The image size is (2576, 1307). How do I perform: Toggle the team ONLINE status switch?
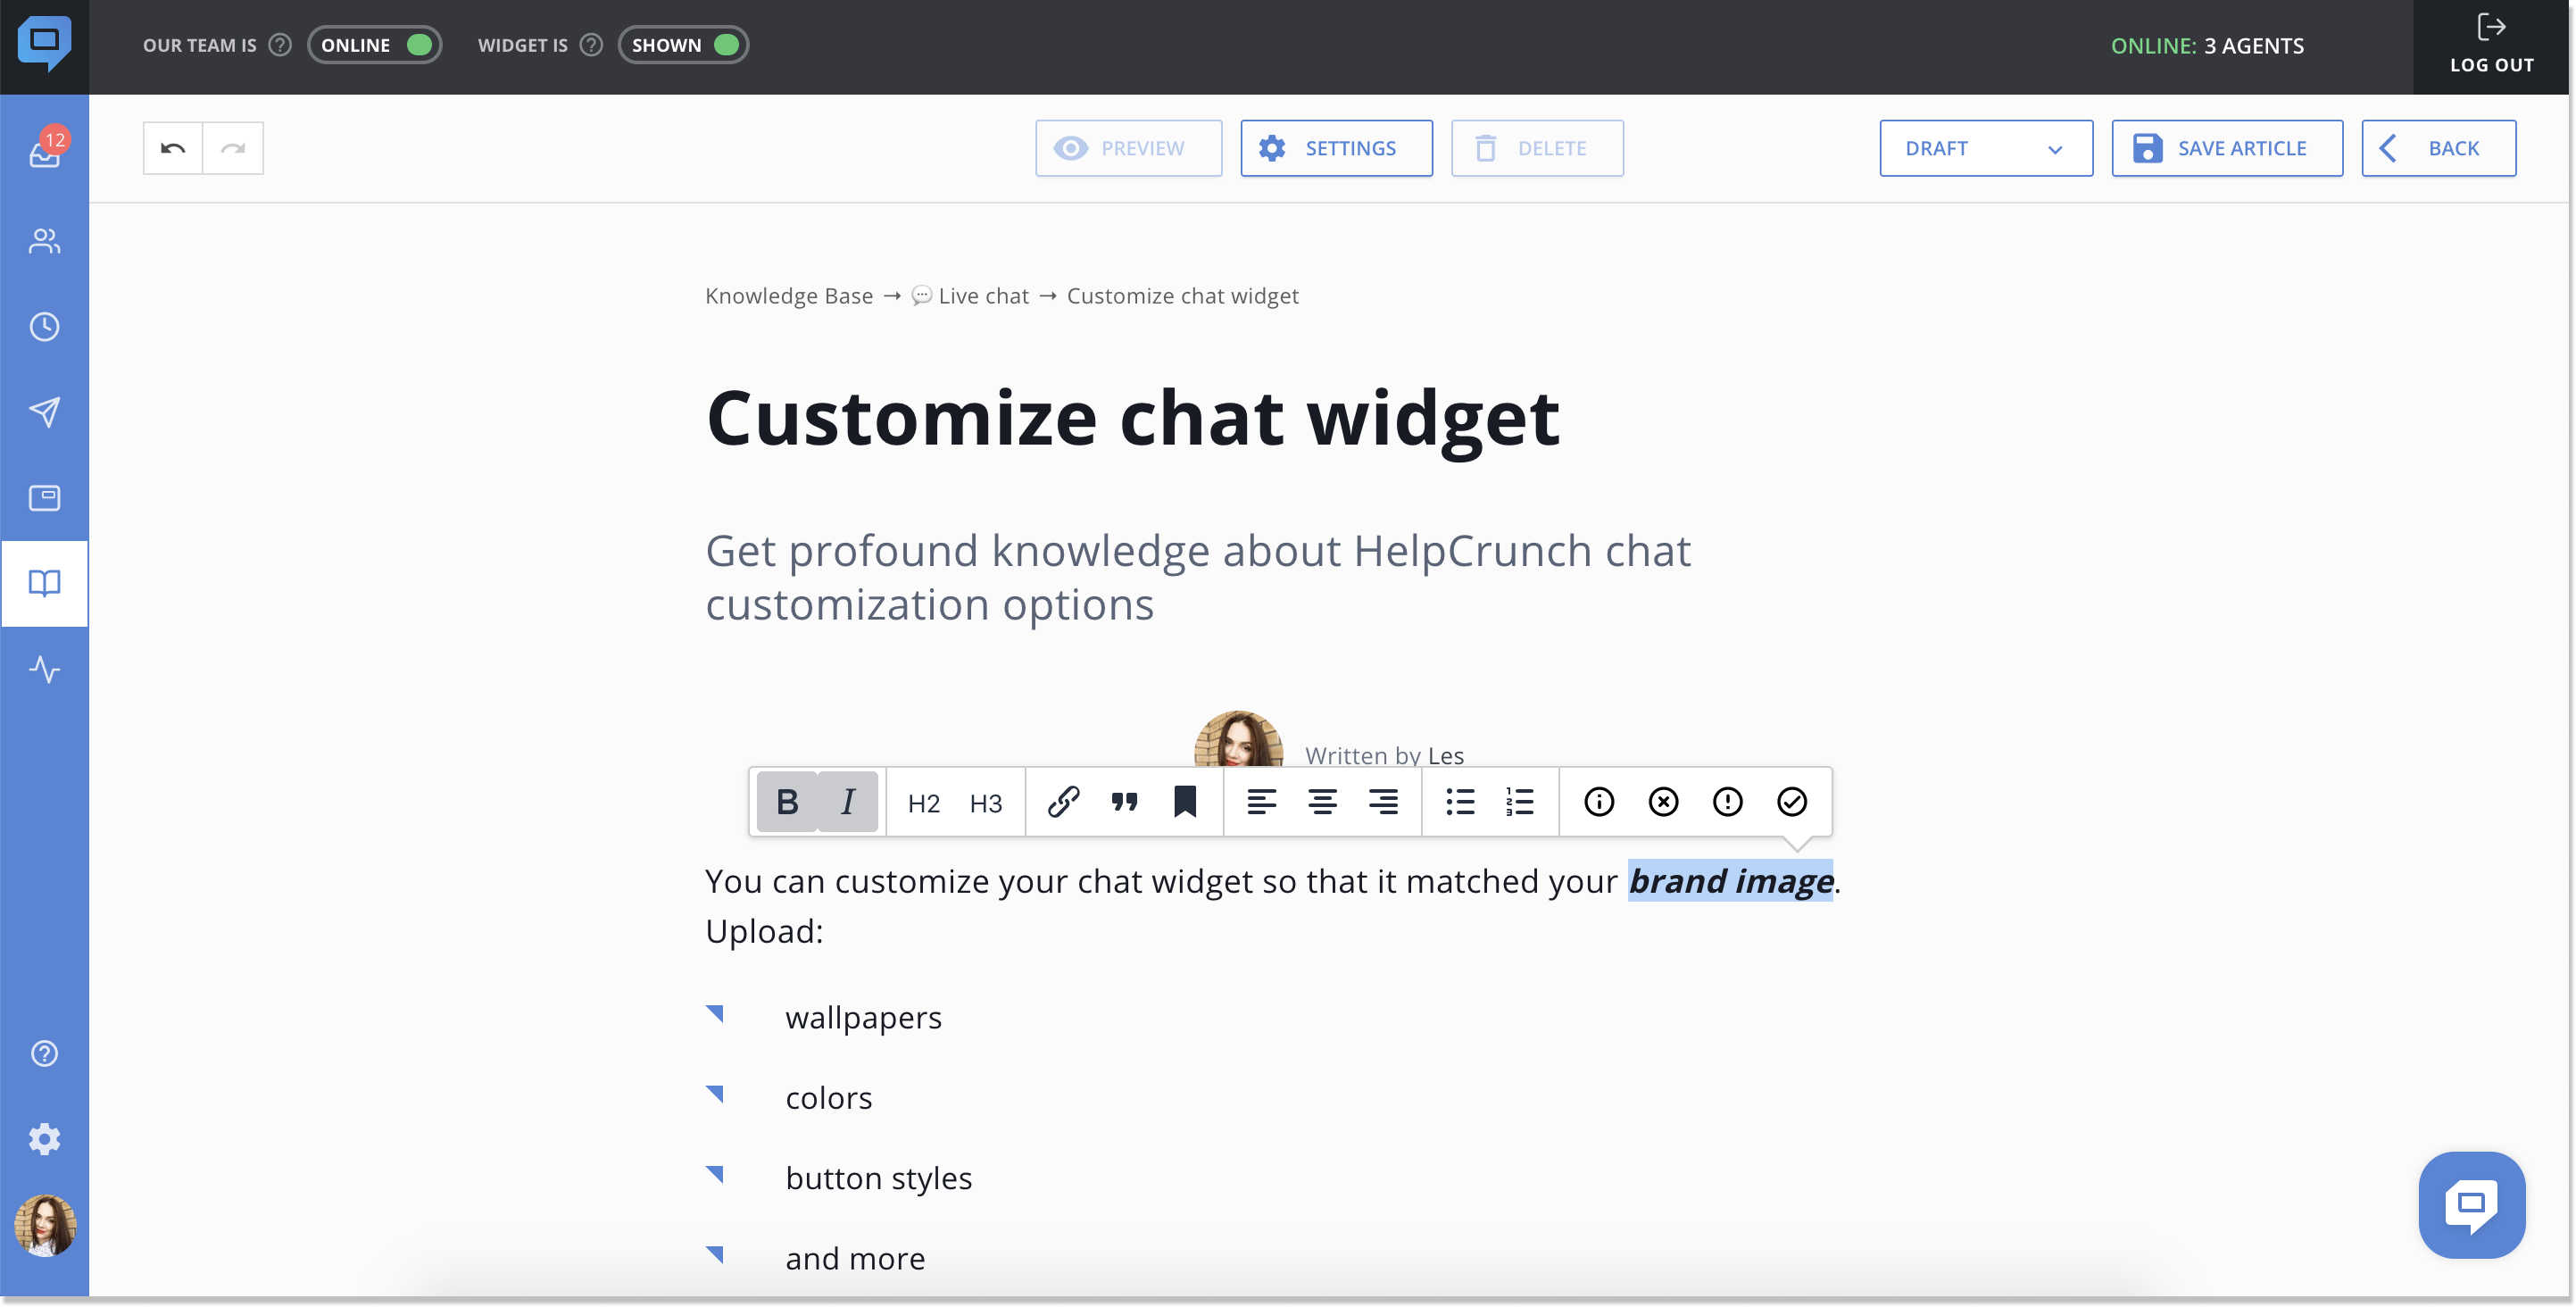click(x=375, y=45)
